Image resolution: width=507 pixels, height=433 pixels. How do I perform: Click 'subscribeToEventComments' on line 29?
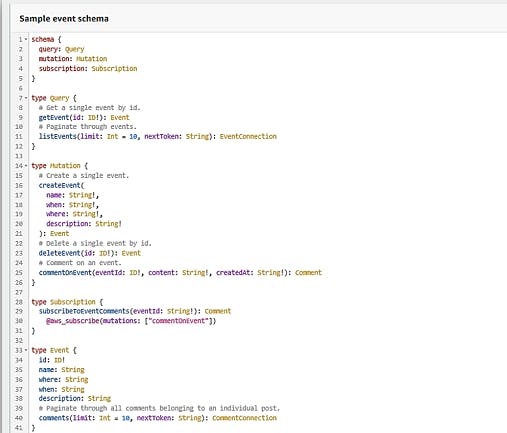click(84, 311)
